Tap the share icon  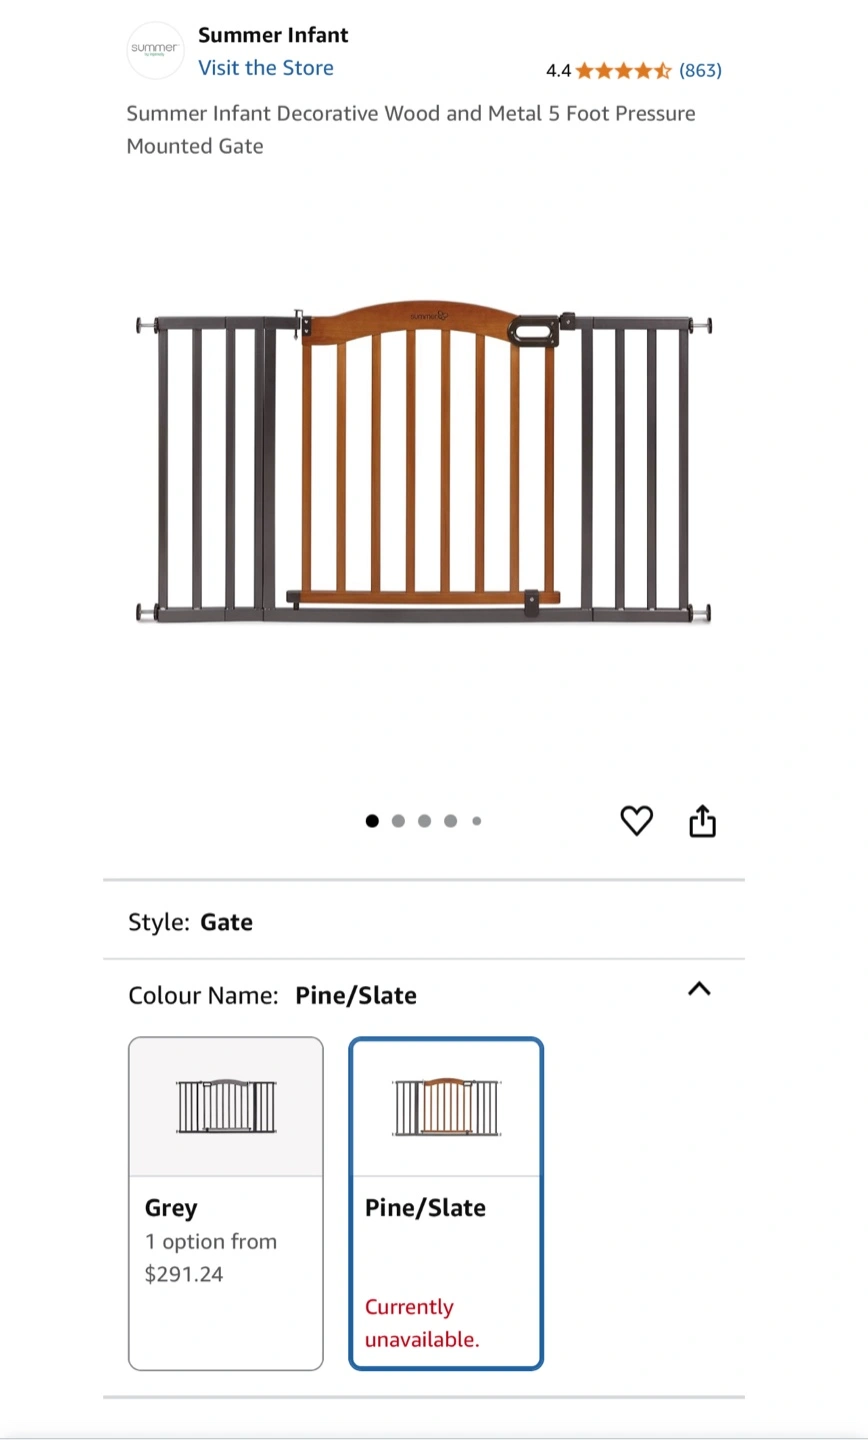703,821
